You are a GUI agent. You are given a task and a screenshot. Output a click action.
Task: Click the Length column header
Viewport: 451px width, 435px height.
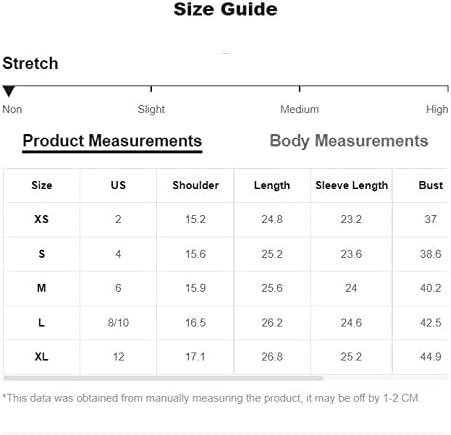pos(272,185)
